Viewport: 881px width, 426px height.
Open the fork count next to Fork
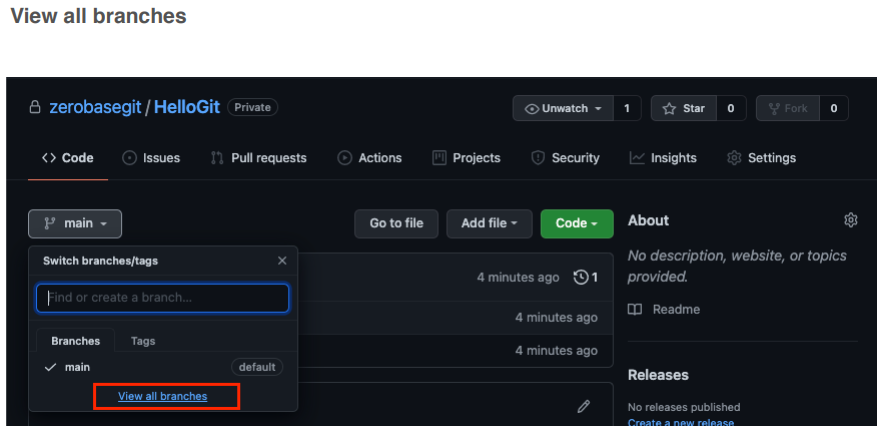(x=834, y=108)
